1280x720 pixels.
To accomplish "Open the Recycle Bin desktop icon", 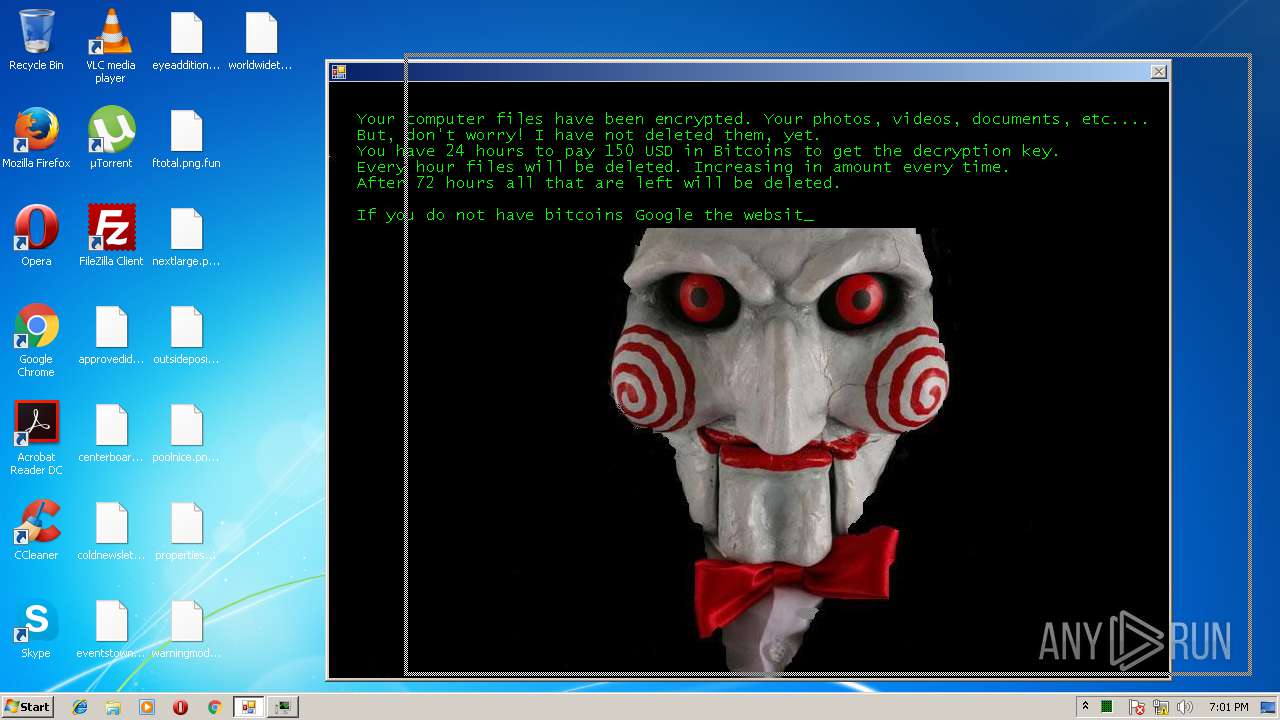I will (x=36, y=40).
